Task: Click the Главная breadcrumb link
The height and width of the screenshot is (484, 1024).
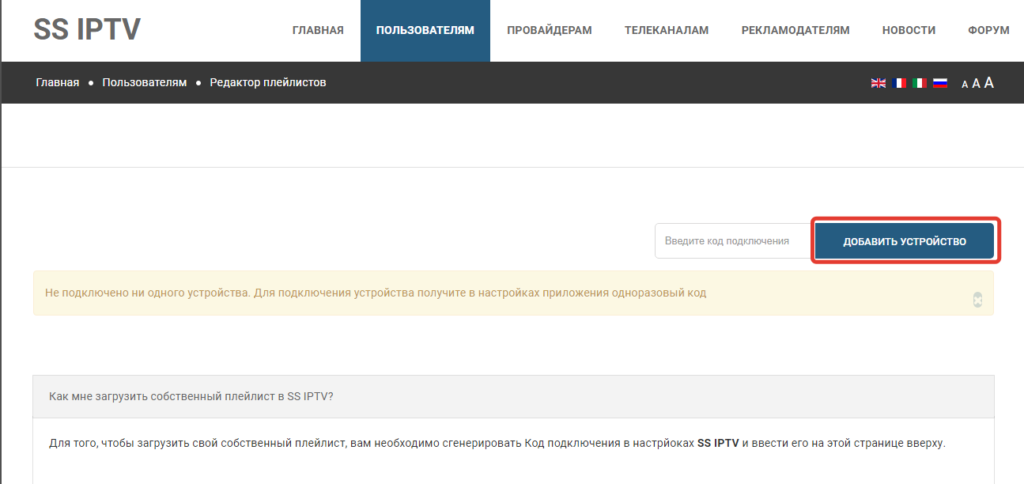Action: pyautogui.click(x=57, y=82)
